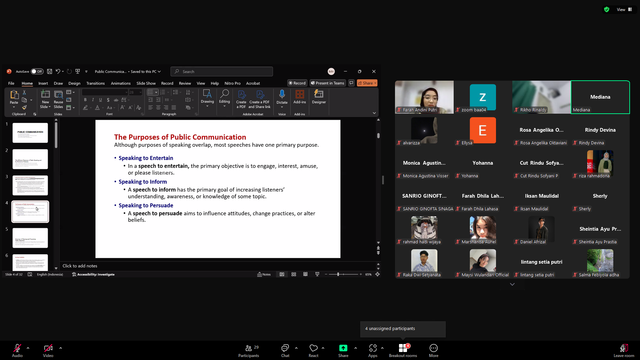Expand video options arrow beside Video
This screenshot has height=360, width=640.
[60, 348]
